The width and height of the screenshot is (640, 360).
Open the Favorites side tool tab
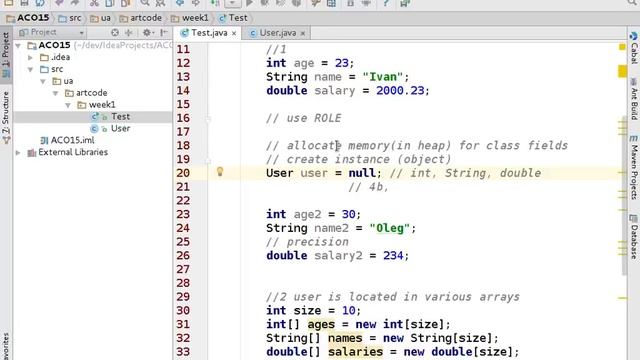click(x=6, y=347)
